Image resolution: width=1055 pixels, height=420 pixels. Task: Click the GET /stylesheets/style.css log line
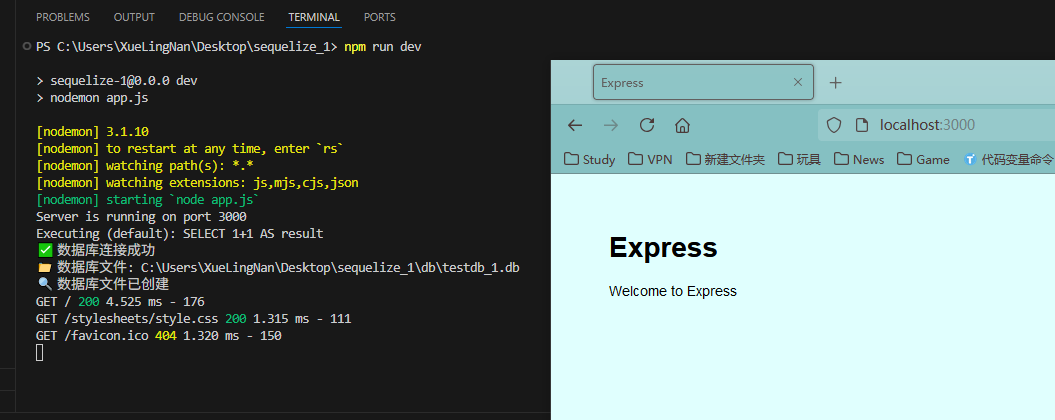coord(194,318)
